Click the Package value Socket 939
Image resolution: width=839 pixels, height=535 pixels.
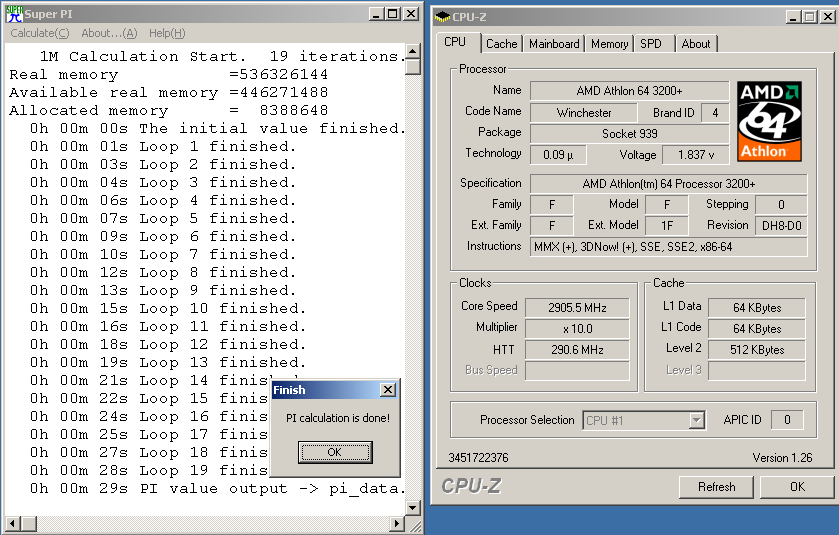point(629,133)
